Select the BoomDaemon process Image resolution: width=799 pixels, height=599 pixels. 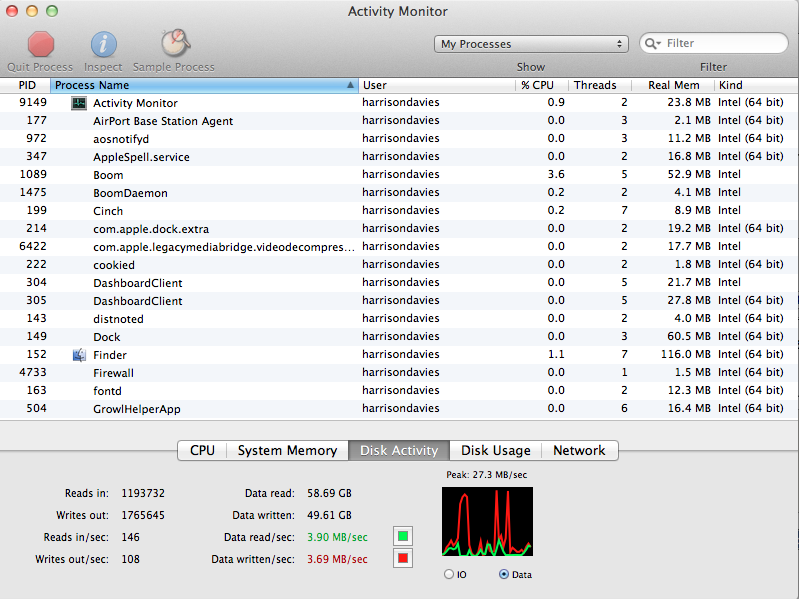(x=400, y=193)
